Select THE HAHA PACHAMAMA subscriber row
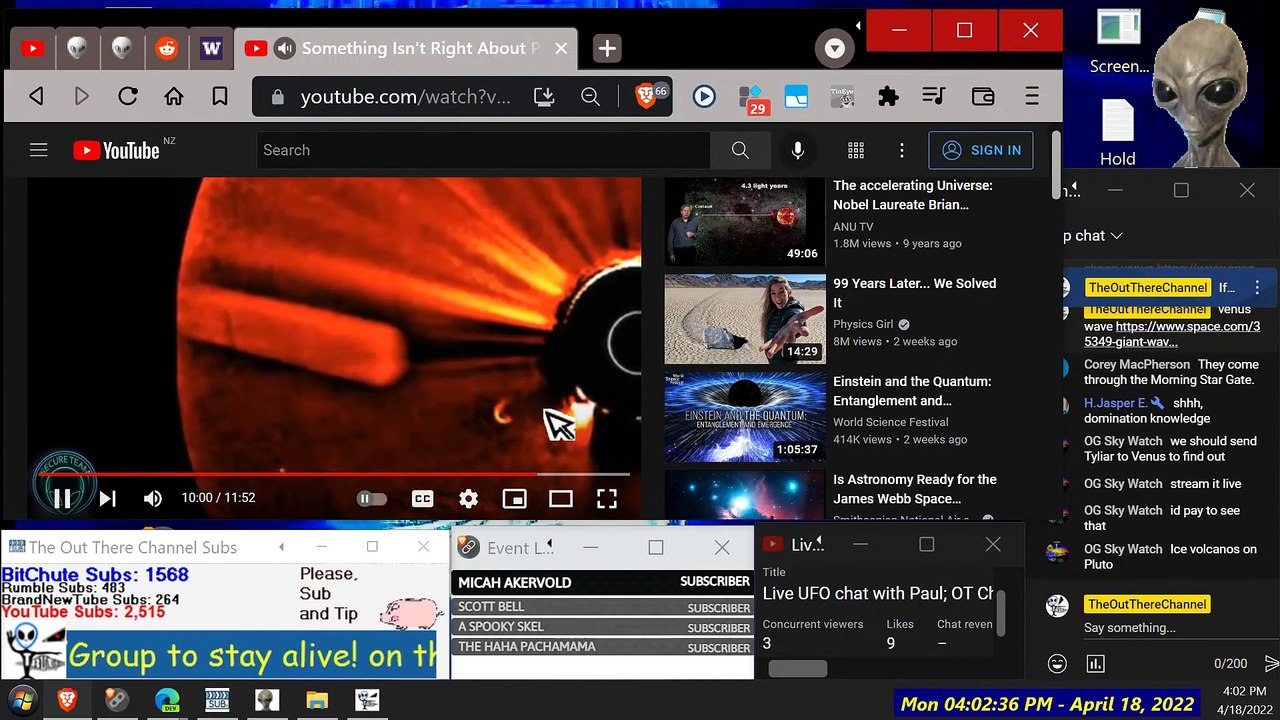The height and width of the screenshot is (720, 1280). tap(603, 647)
